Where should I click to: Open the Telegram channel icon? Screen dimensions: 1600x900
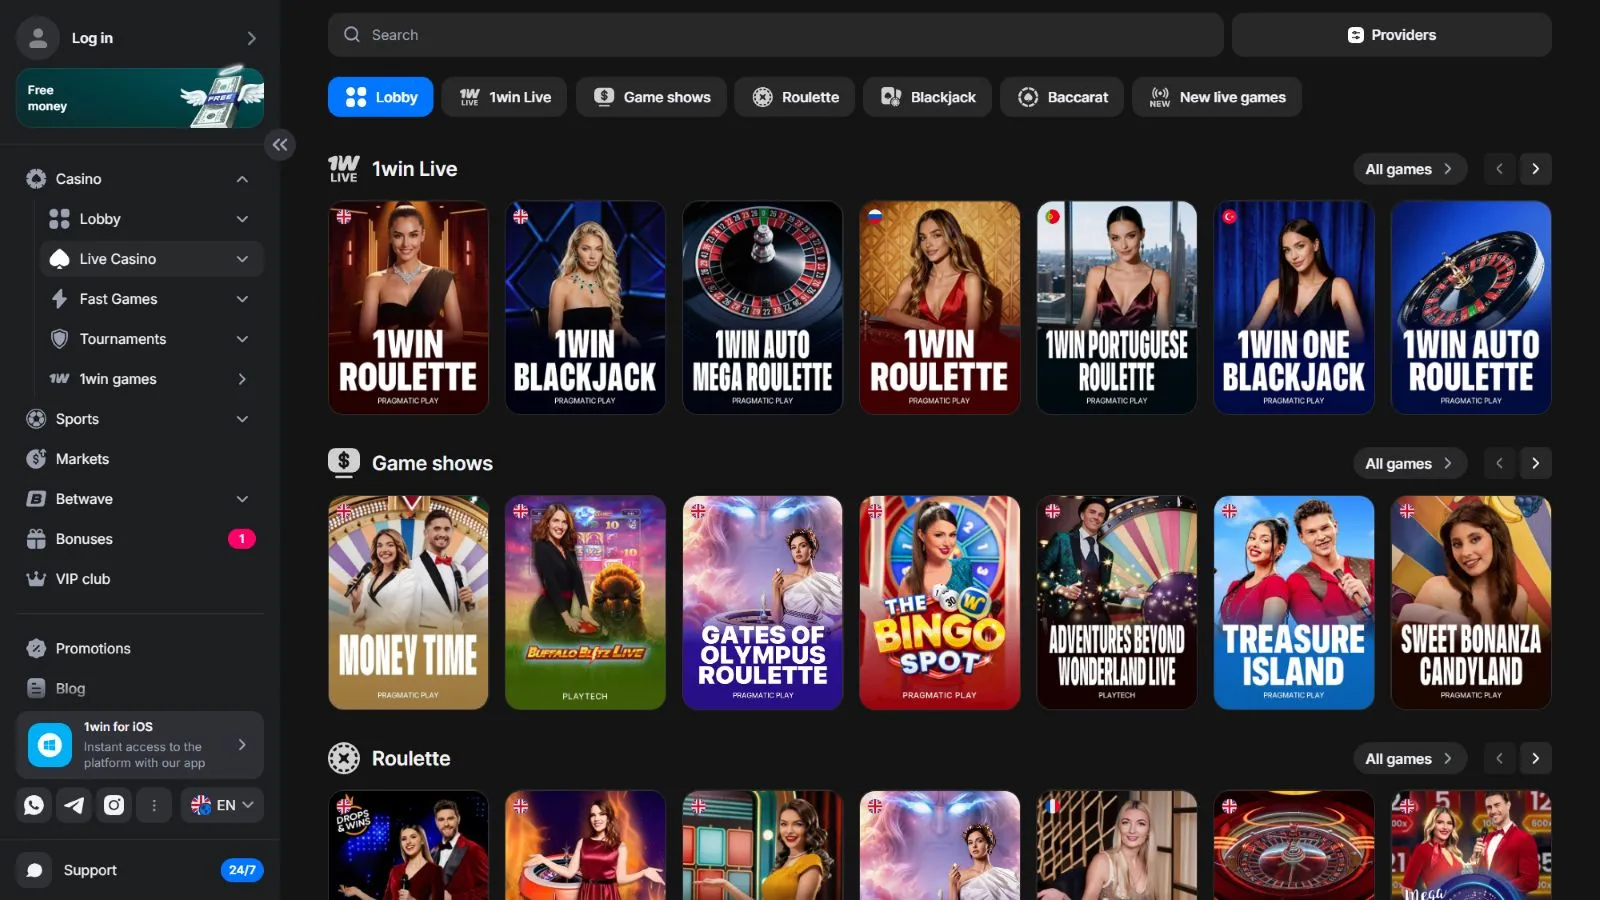74,805
